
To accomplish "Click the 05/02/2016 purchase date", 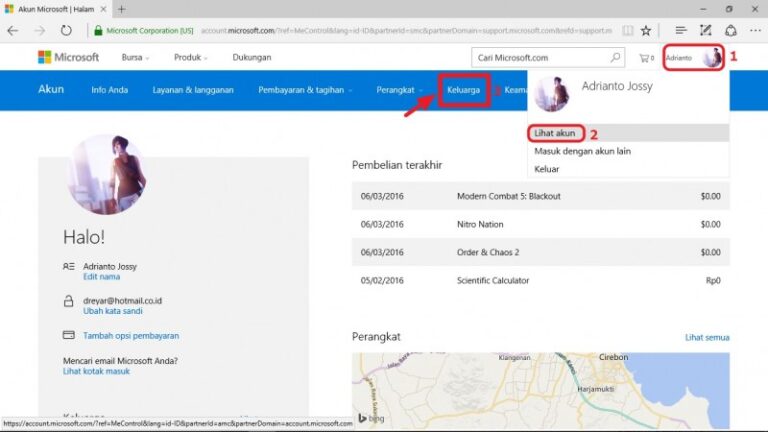I will [x=382, y=281].
